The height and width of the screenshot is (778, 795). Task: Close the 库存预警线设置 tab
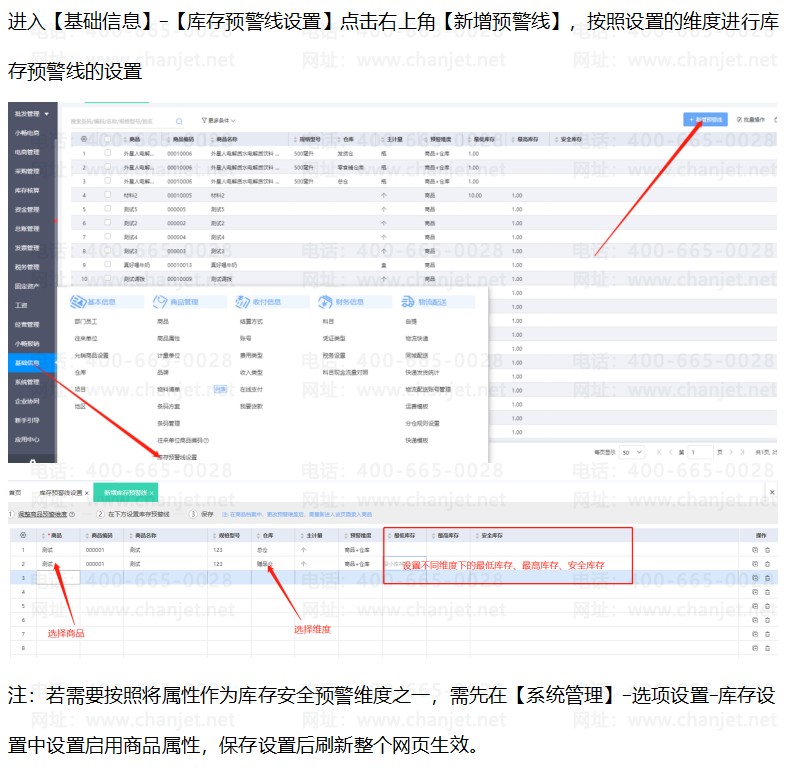pos(87,493)
